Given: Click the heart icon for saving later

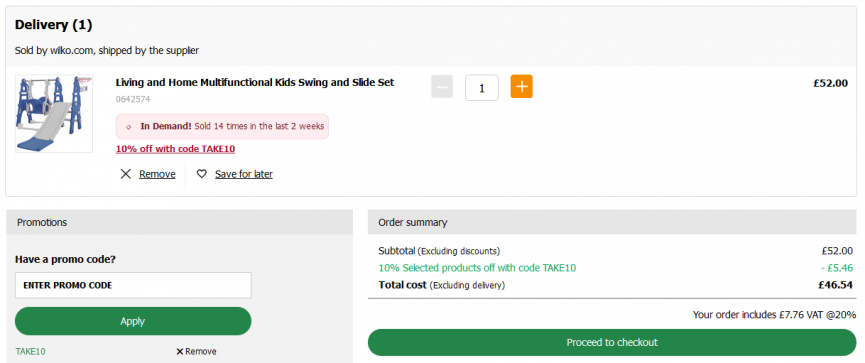Looking at the screenshot, I should point(202,174).
